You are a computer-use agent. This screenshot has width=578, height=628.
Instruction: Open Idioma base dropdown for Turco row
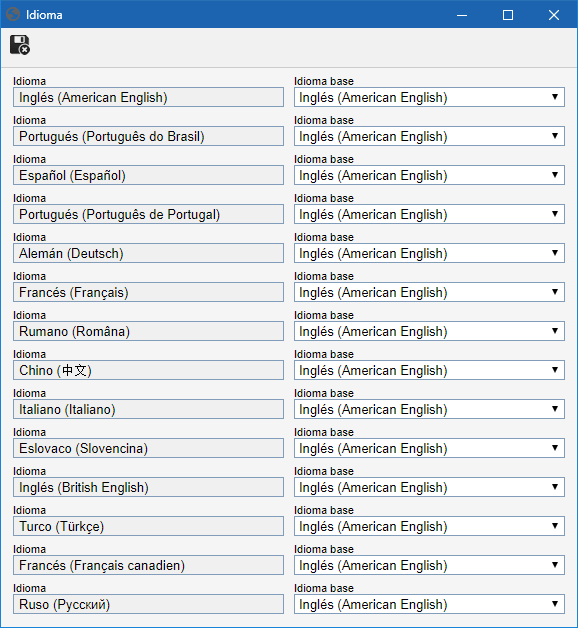point(429,526)
